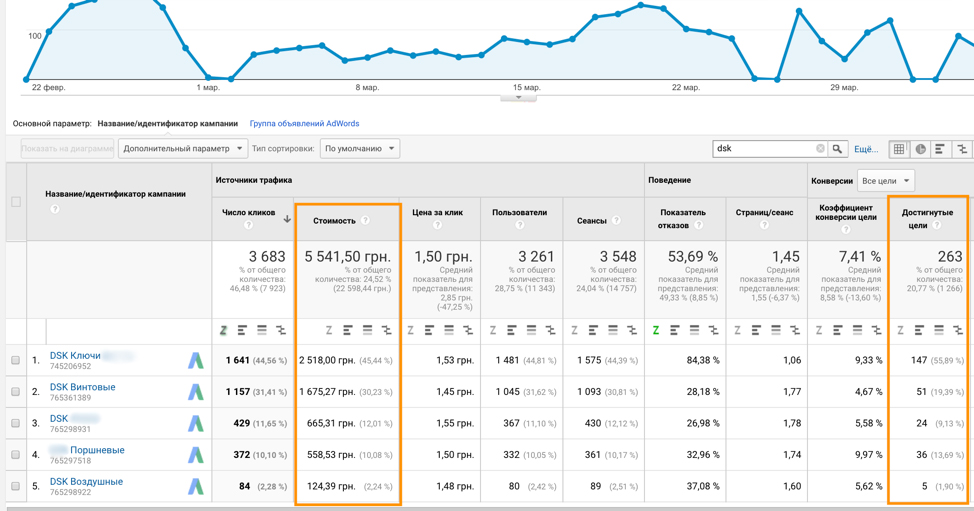Screen dimensions: 974x511
Task: Tick checkbox for row 1 DSK Ключи
Action: [16, 360]
